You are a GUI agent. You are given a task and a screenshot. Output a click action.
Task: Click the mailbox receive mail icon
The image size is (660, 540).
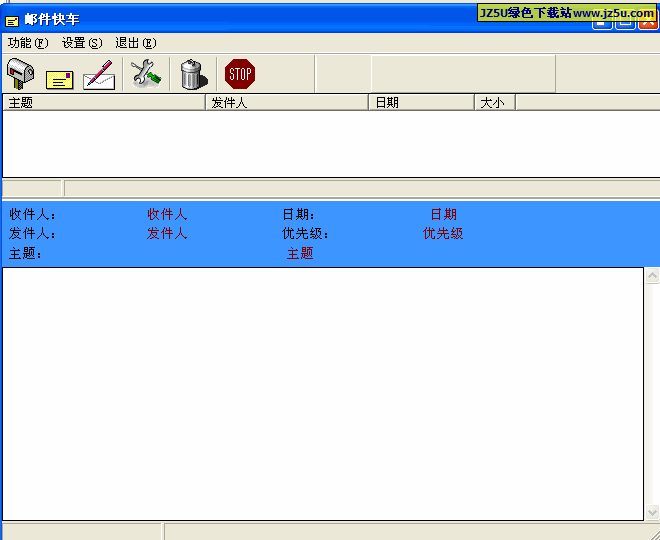click(x=20, y=74)
